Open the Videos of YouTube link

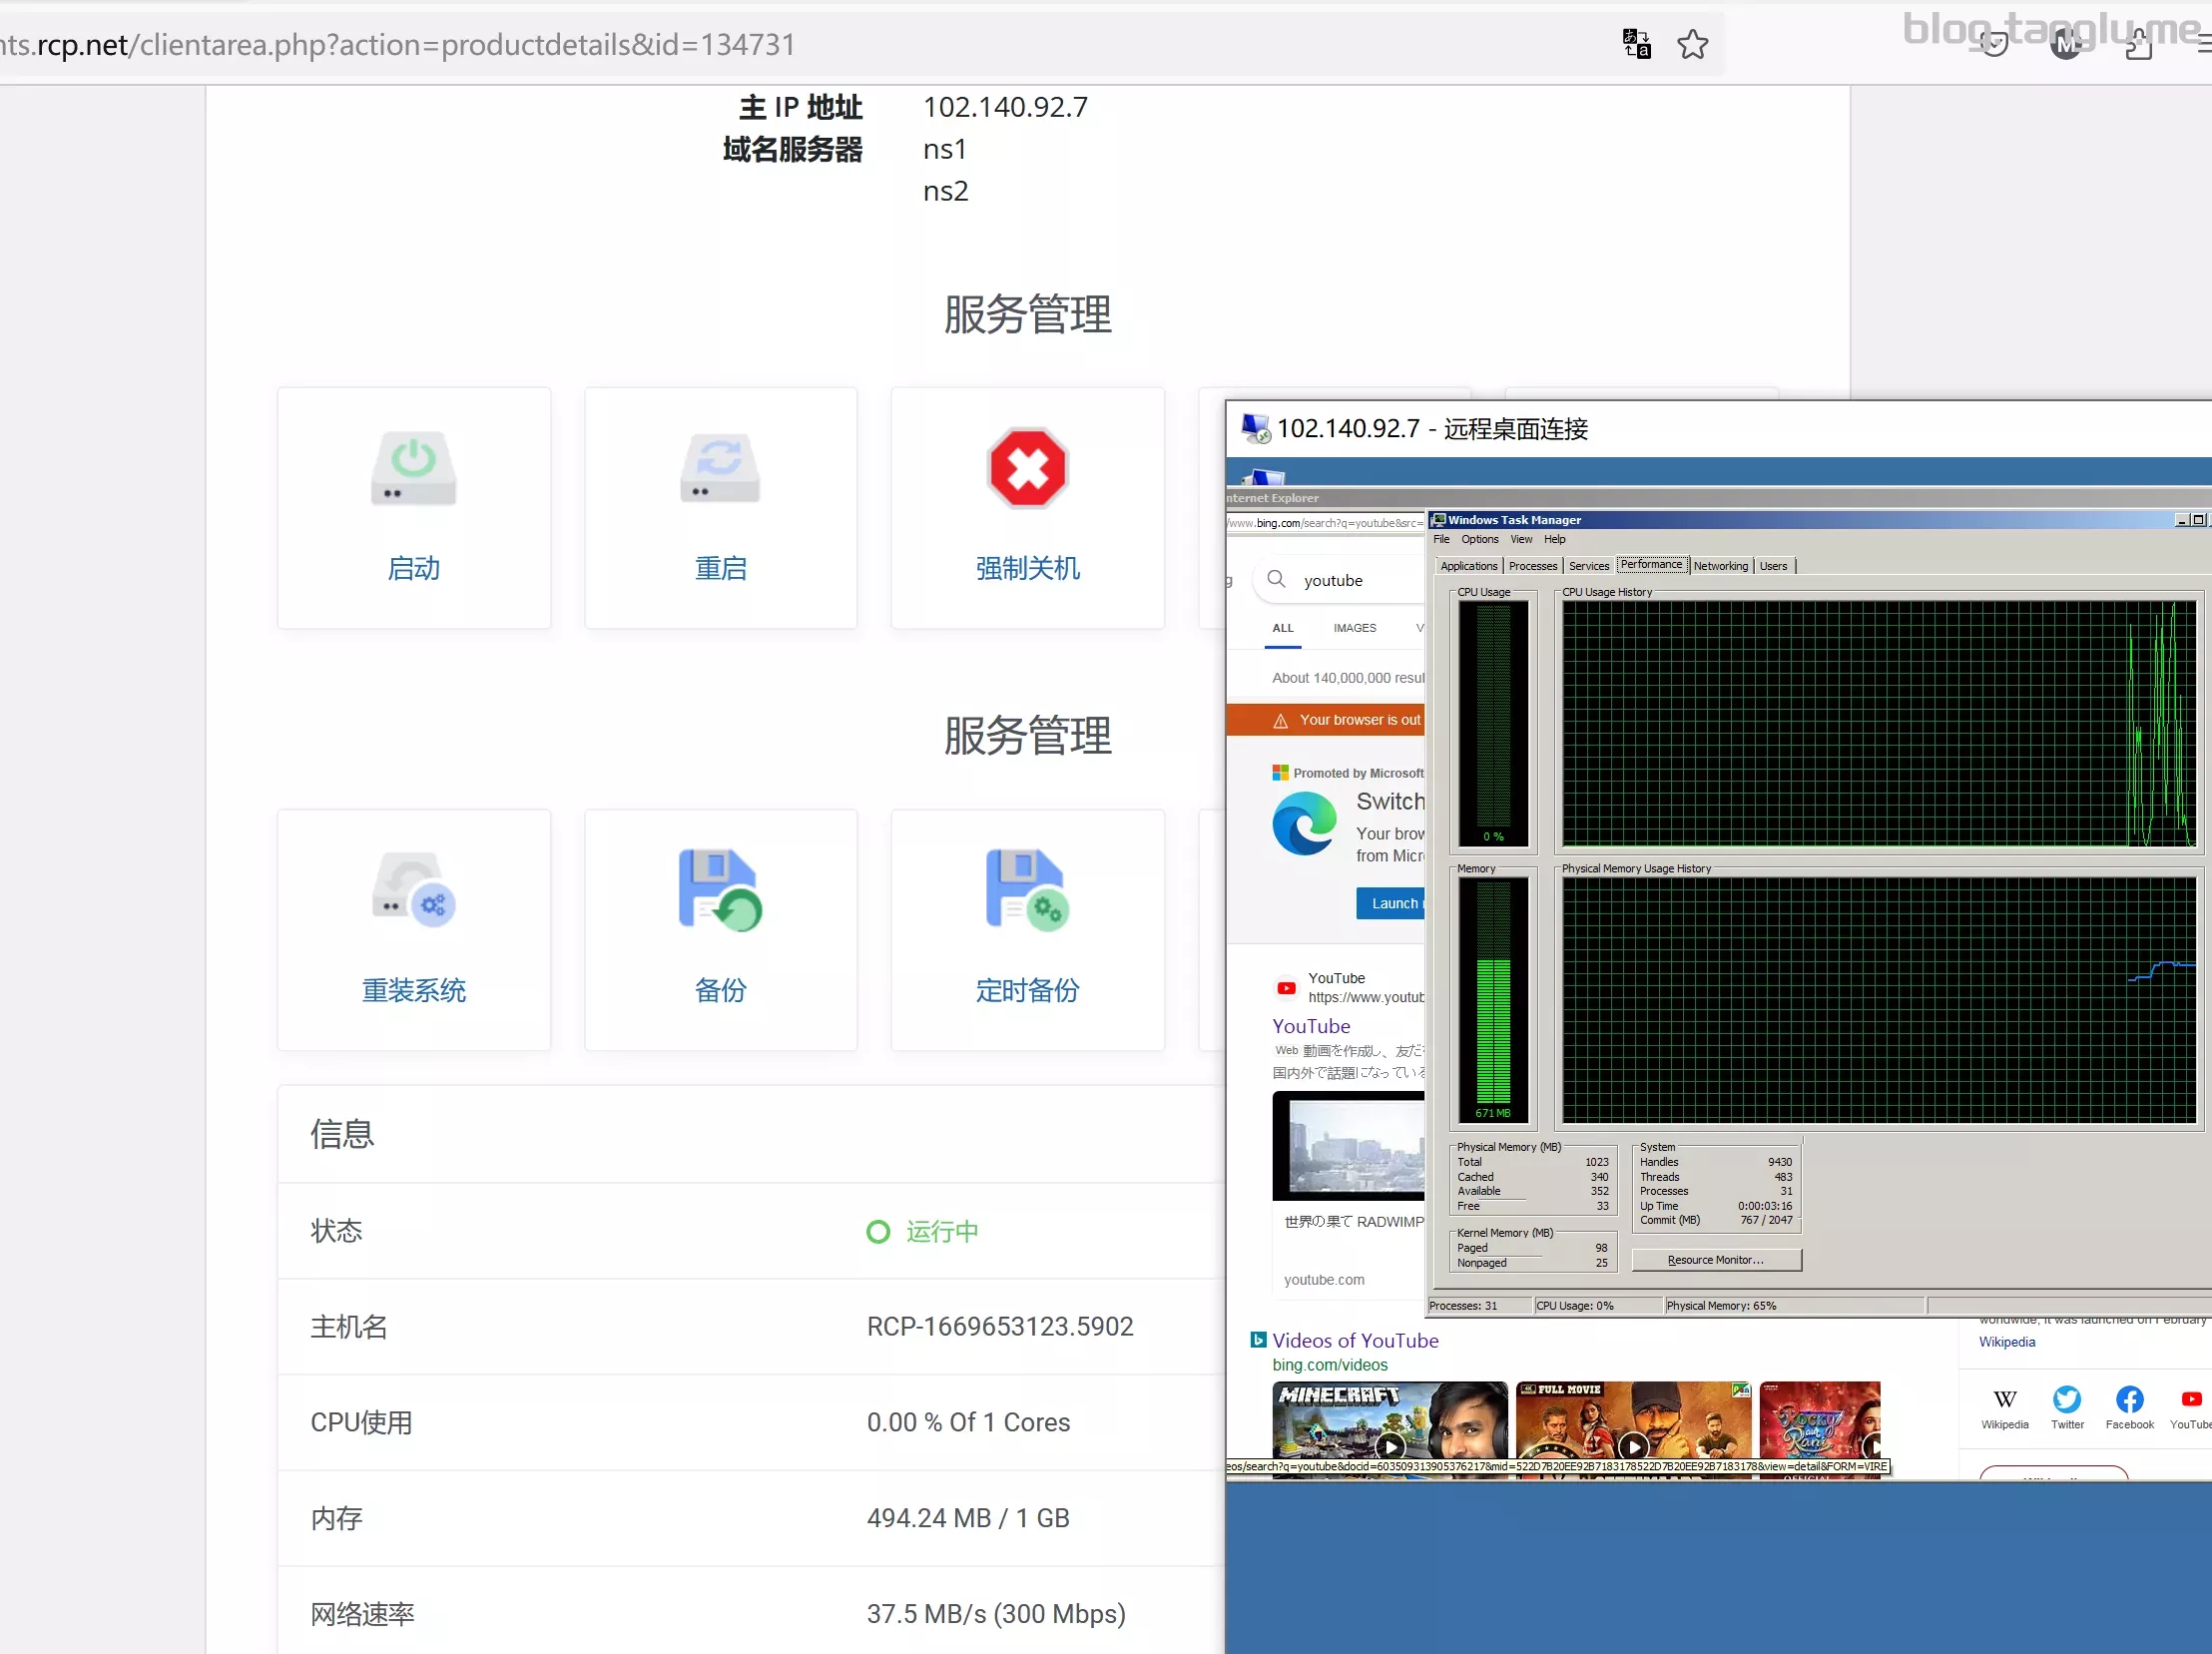click(1354, 1340)
